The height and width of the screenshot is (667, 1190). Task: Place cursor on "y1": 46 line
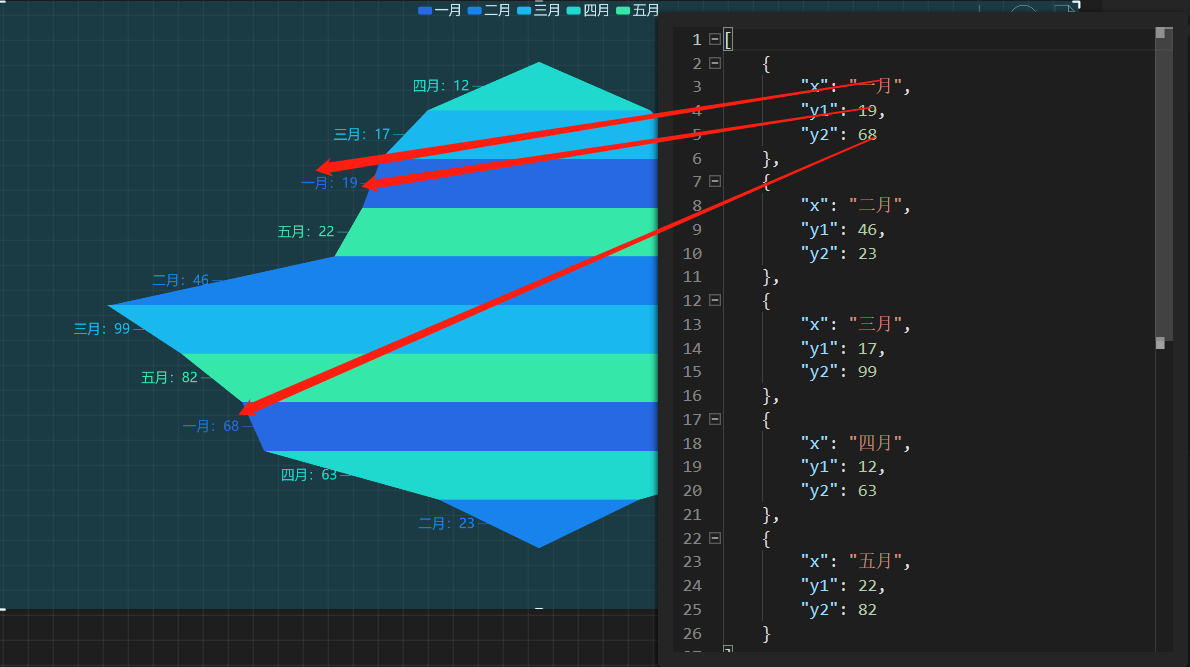(843, 229)
